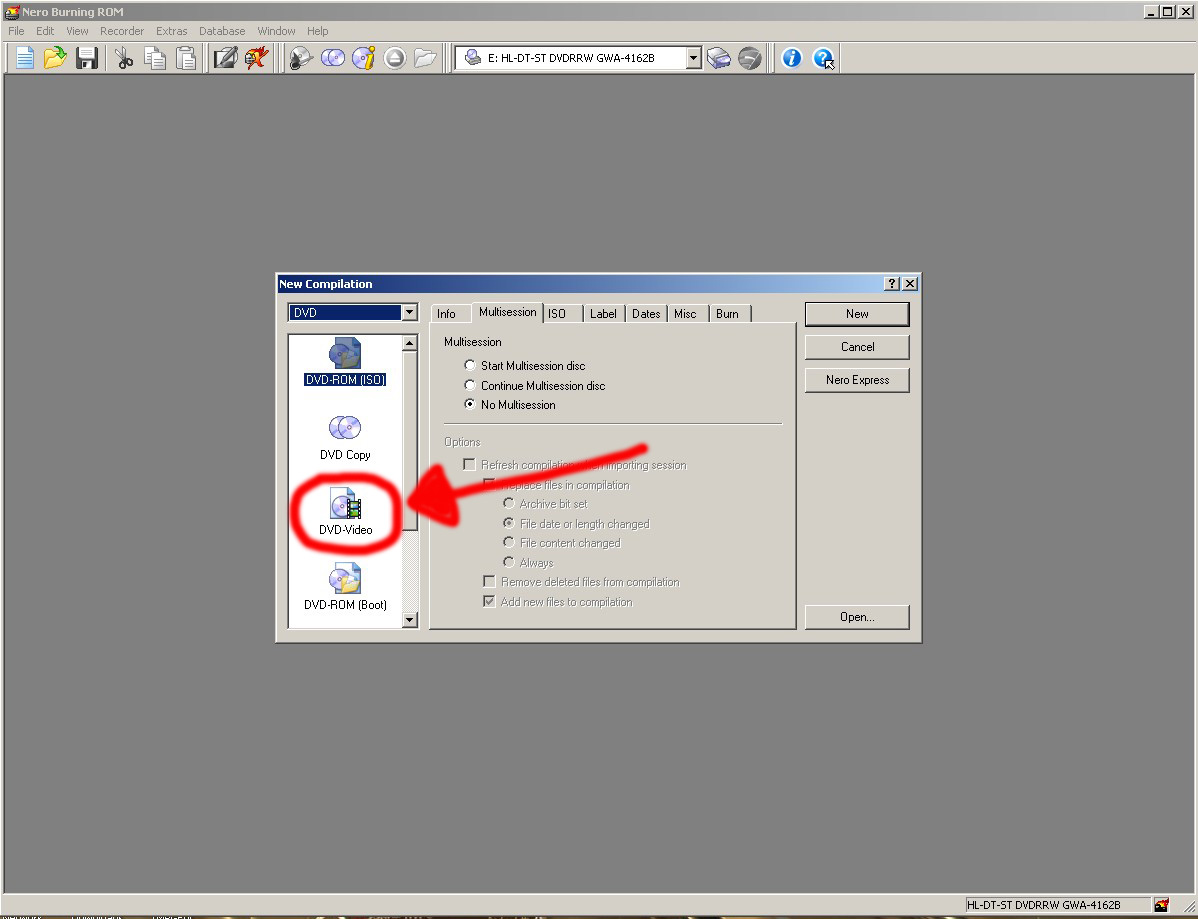
Task: Select Archive bit set radio option
Action: tap(546, 504)
